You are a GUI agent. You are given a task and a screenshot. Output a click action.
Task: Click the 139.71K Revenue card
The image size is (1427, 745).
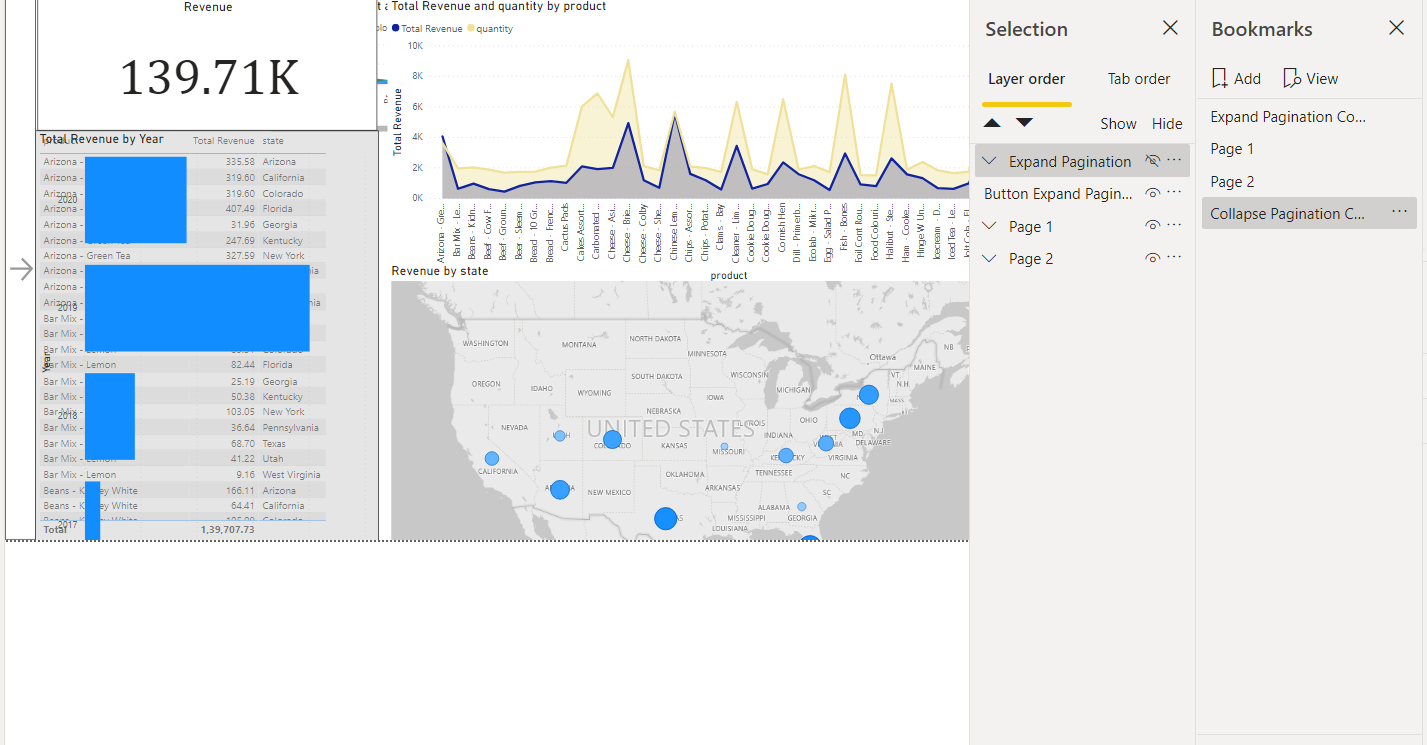point(208,65)
